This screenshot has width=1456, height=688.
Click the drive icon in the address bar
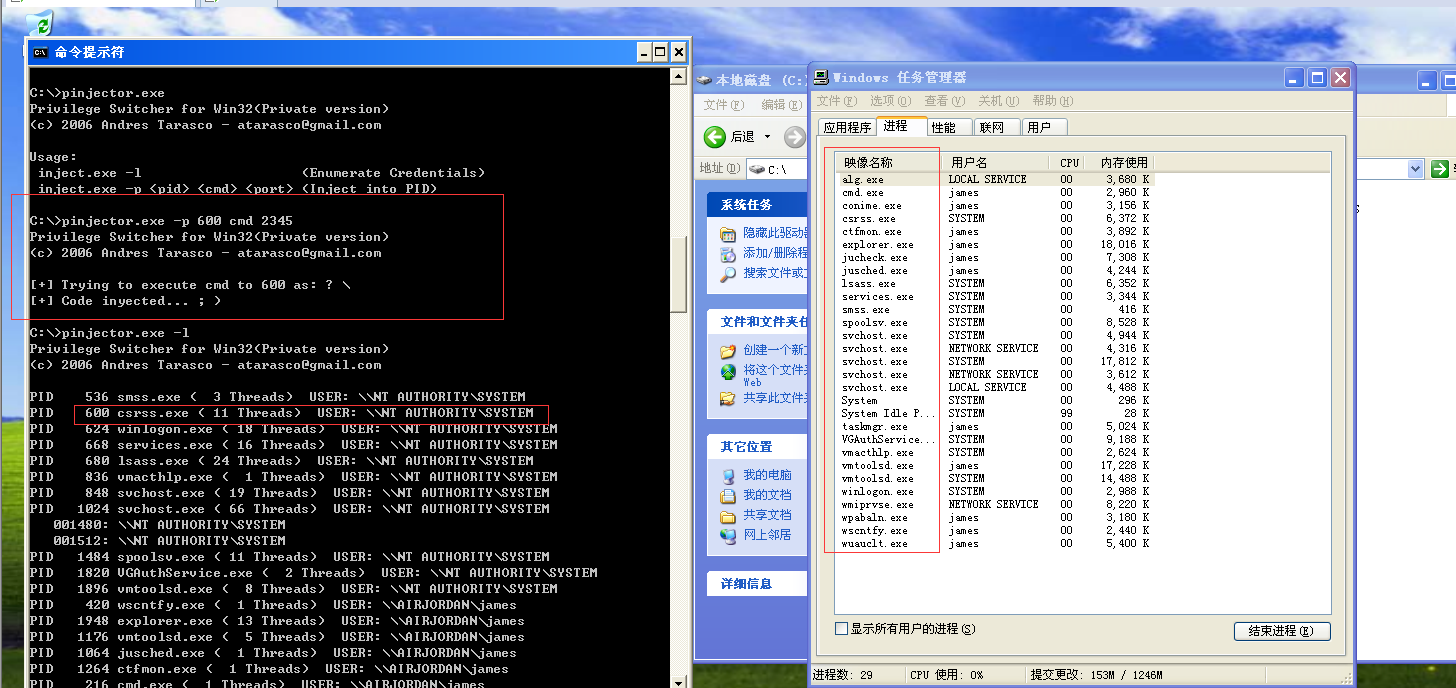point(757,169)
